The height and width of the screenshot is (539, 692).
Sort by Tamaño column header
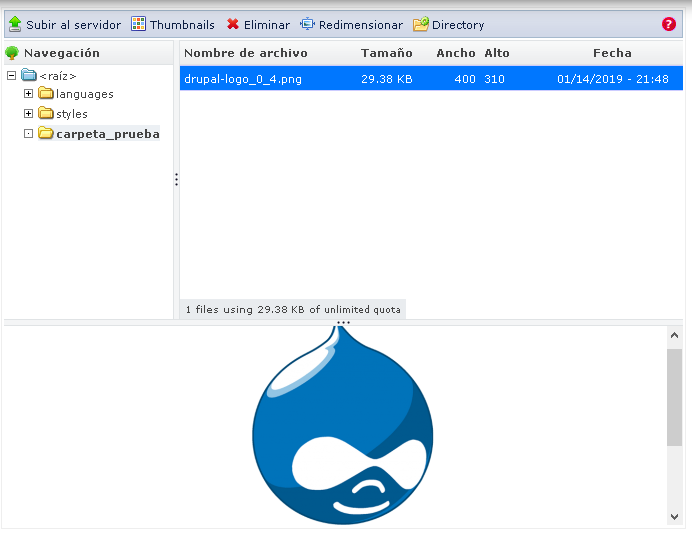click(387, 53)
